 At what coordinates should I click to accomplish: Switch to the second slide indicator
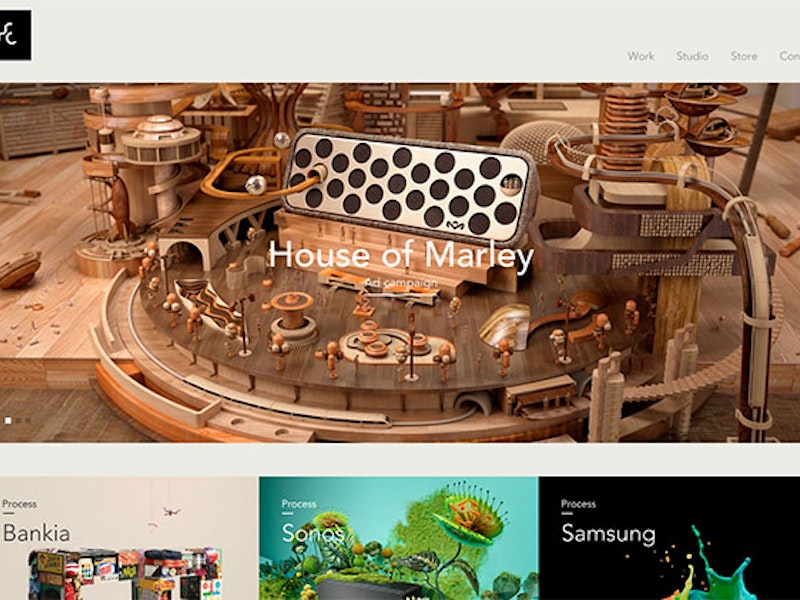click(18, 420)
